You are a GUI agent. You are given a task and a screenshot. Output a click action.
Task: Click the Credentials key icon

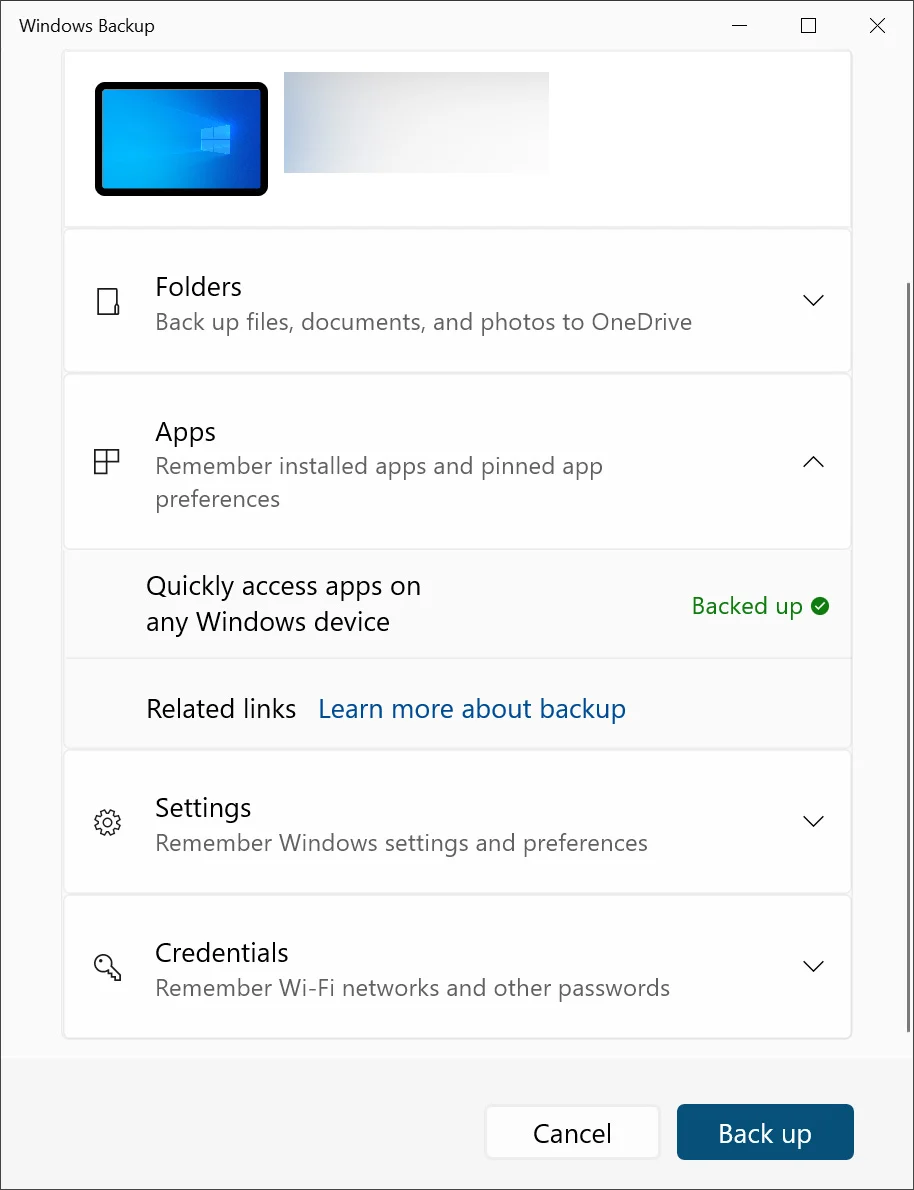107,966
